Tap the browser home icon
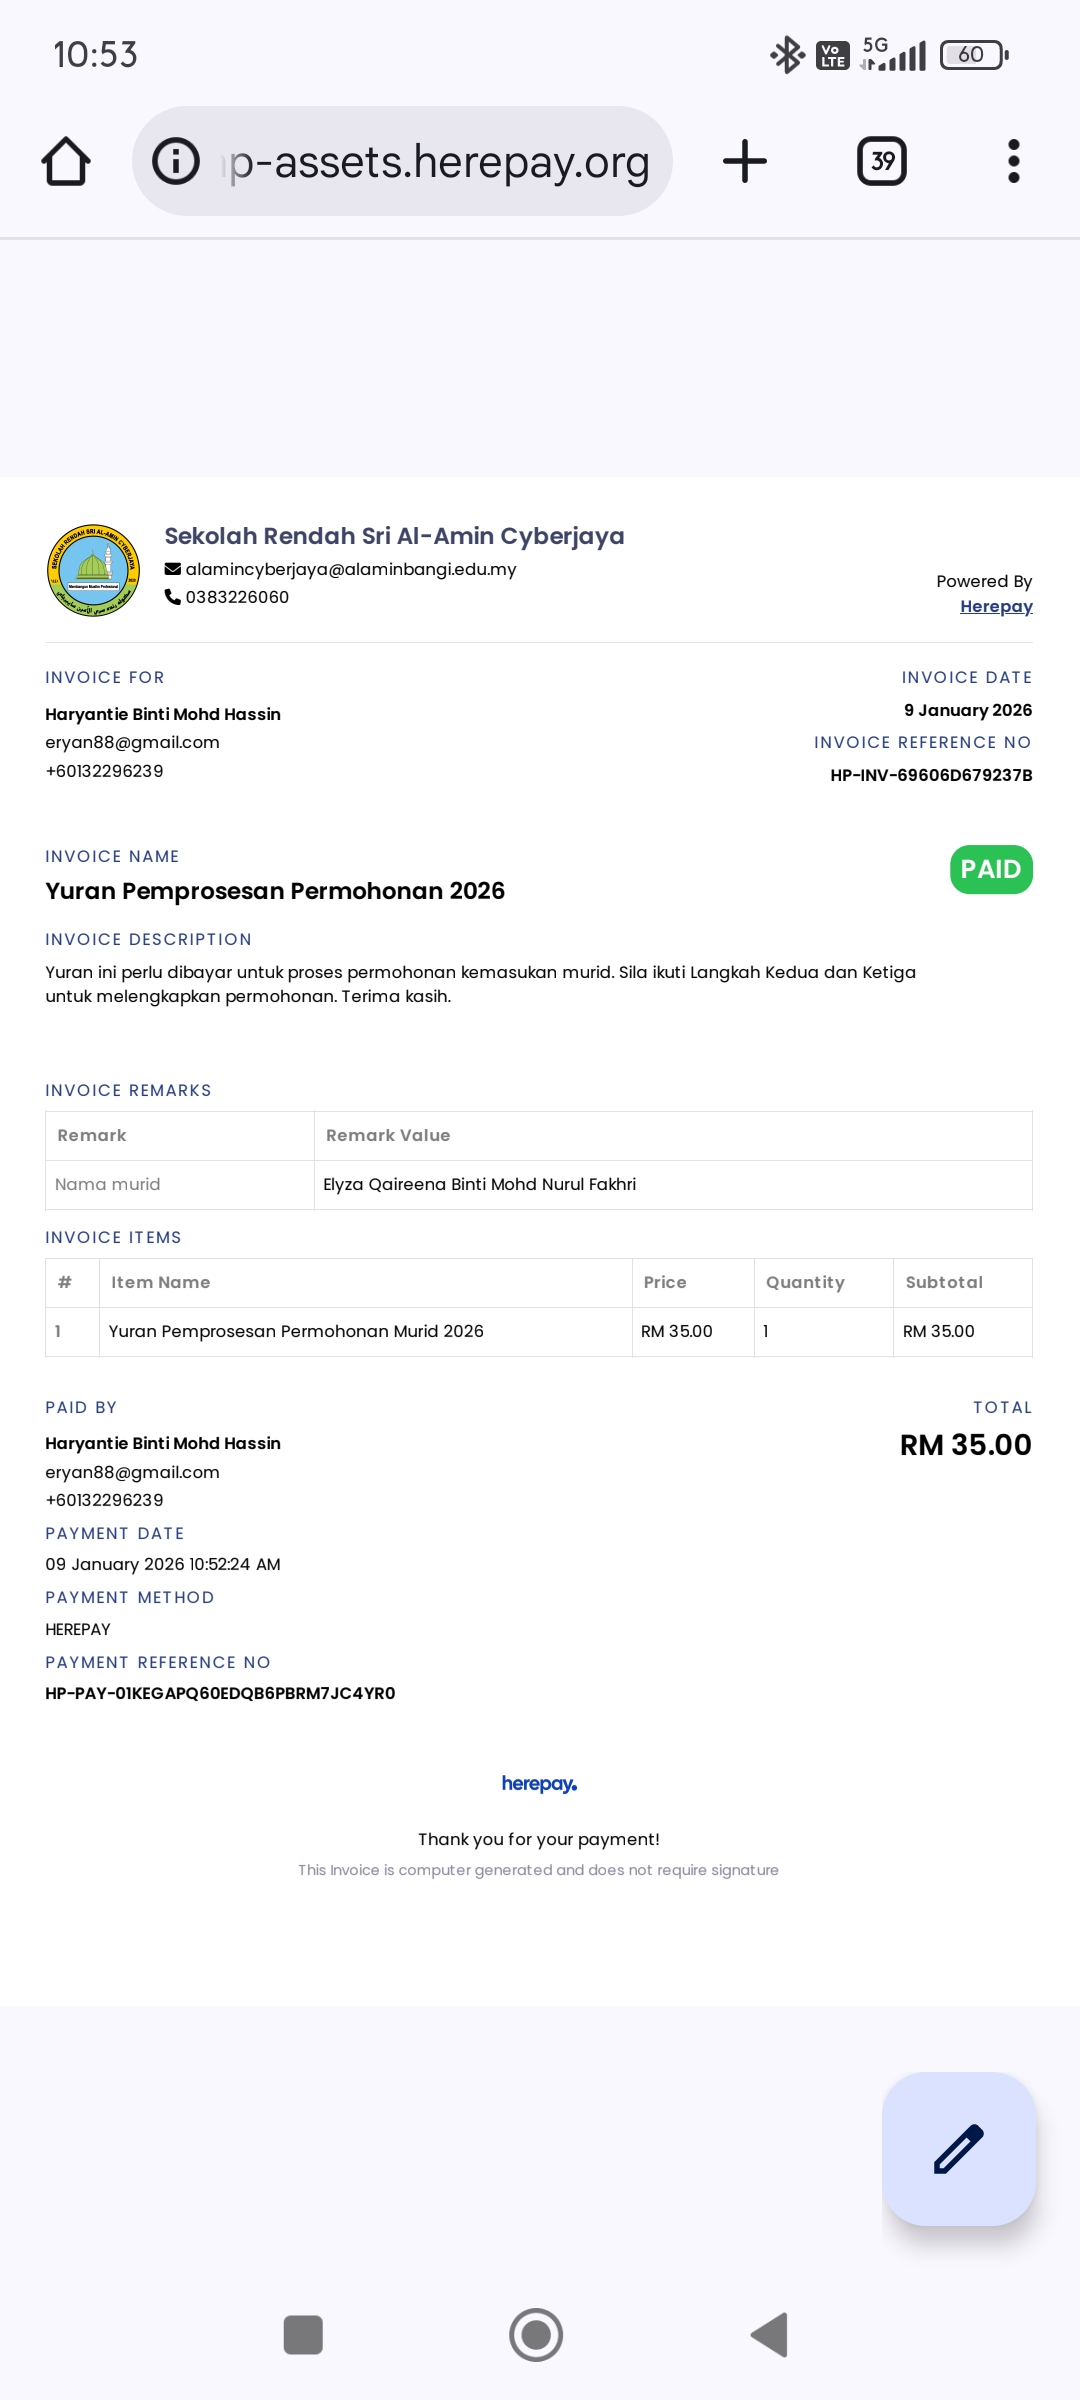This screenshot has width=1080, height=2400. 66,161
